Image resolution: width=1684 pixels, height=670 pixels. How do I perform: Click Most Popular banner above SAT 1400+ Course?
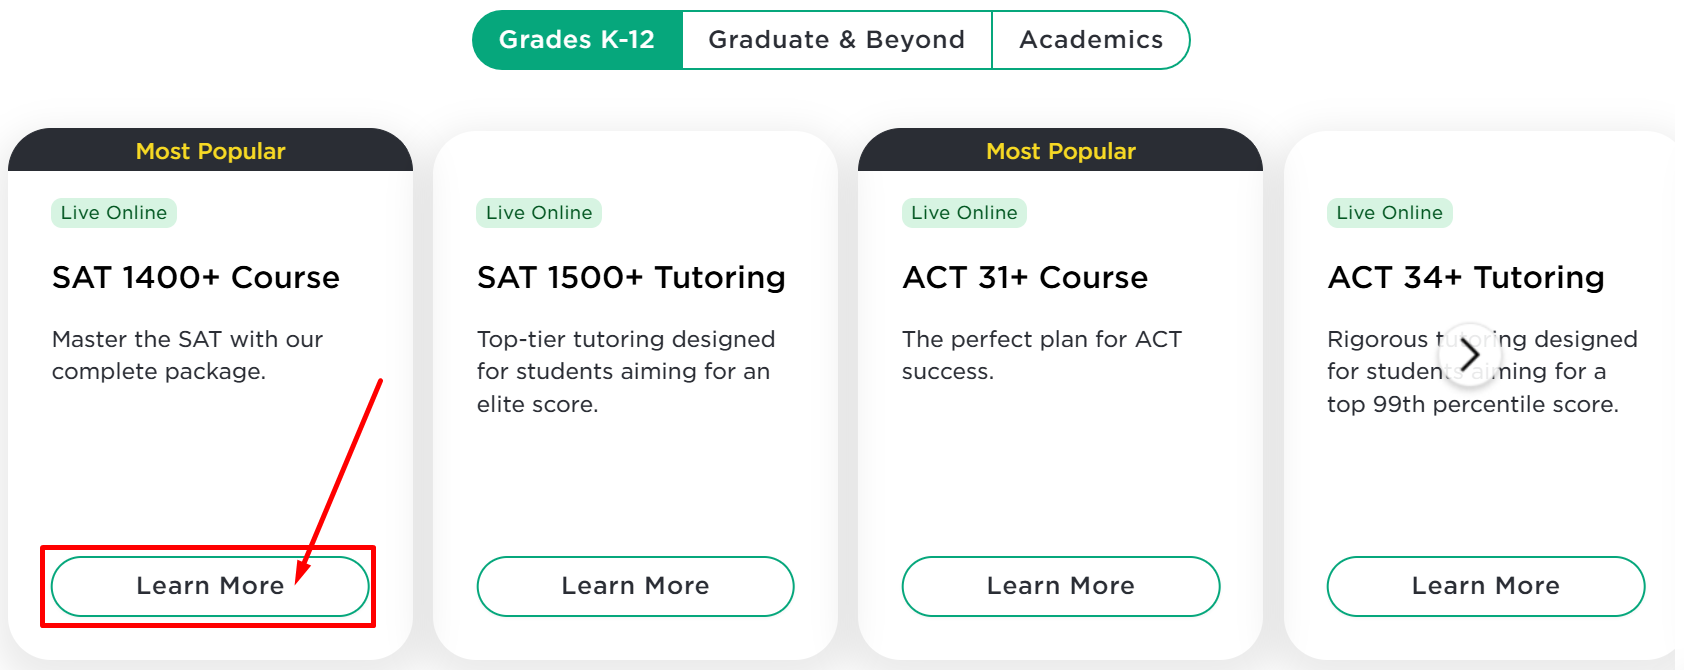pyautogui.click(x=210, y=151)
